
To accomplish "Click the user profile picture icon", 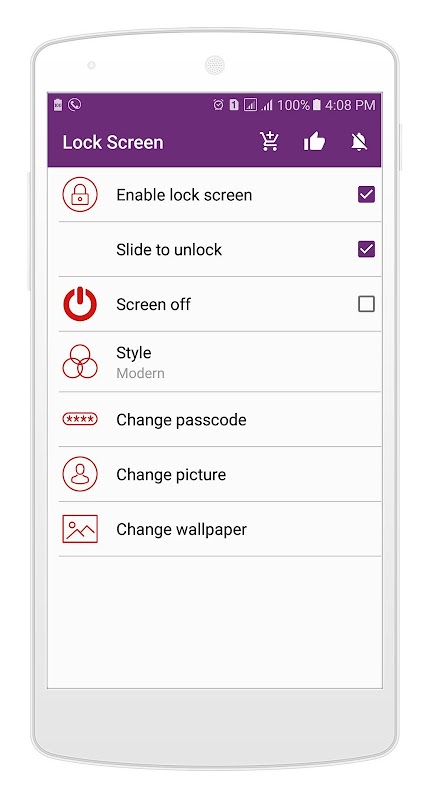I will [x=80, y=474].
